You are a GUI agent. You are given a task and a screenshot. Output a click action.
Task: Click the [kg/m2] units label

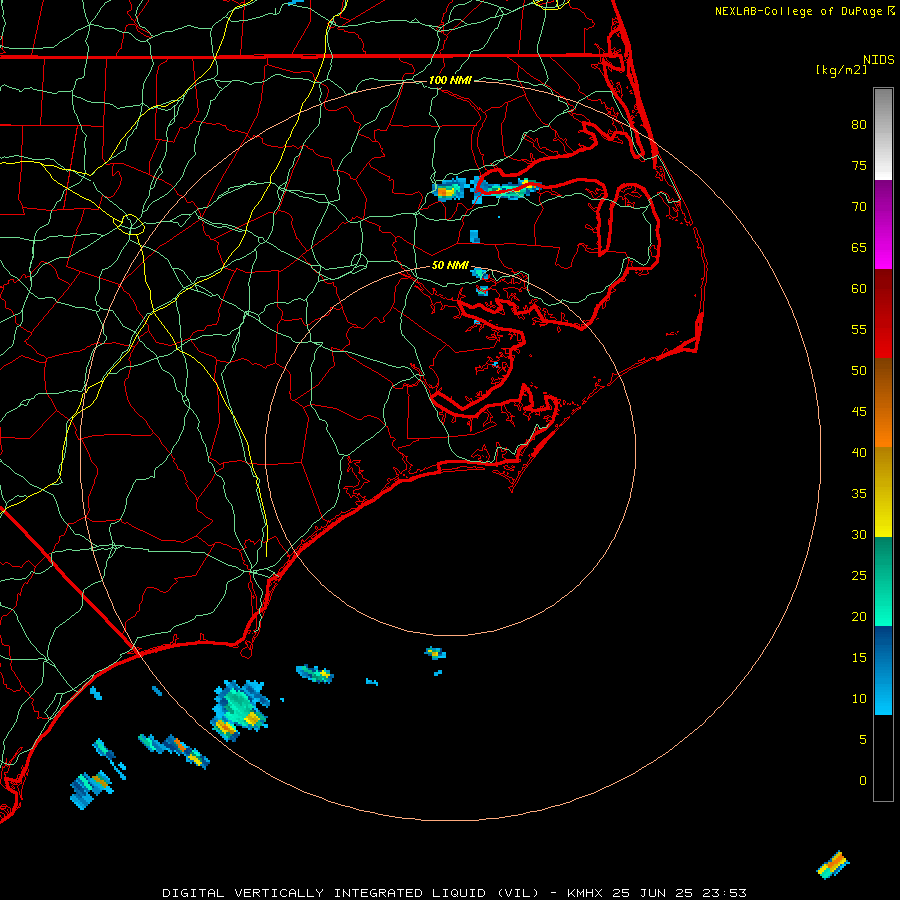[841, 70]
